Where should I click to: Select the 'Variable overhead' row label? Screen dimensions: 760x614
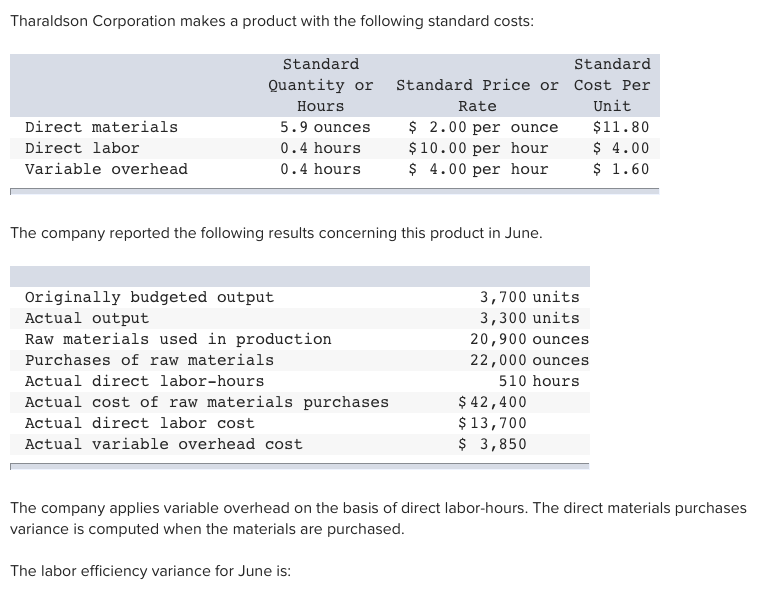[106, 169]
